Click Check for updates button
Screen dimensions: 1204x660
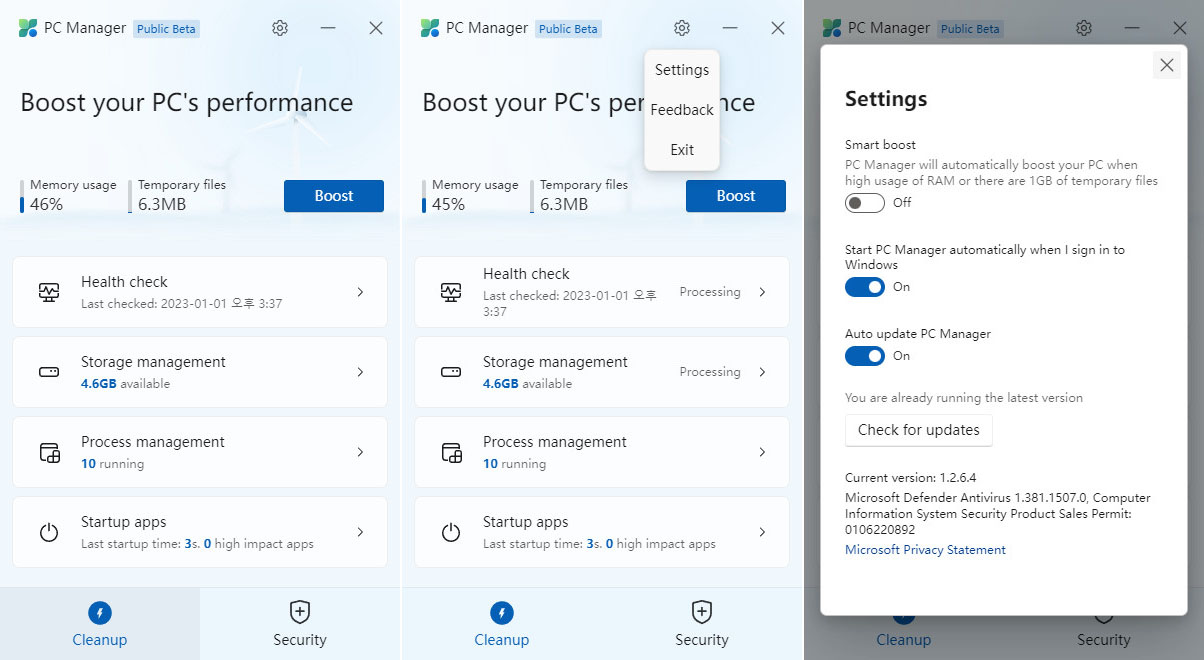coord(919,430)
